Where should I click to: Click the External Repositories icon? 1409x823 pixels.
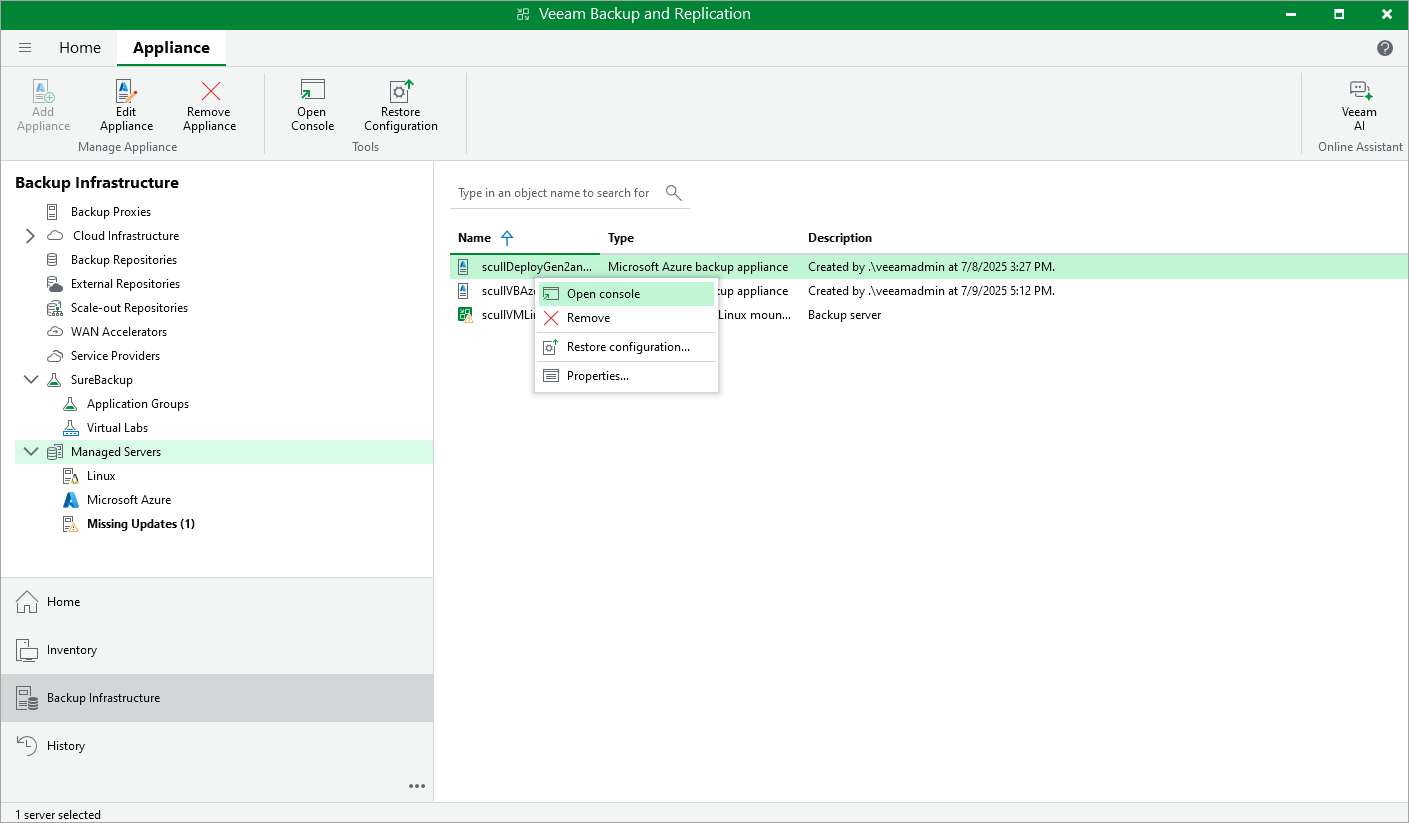coord(55,284)
